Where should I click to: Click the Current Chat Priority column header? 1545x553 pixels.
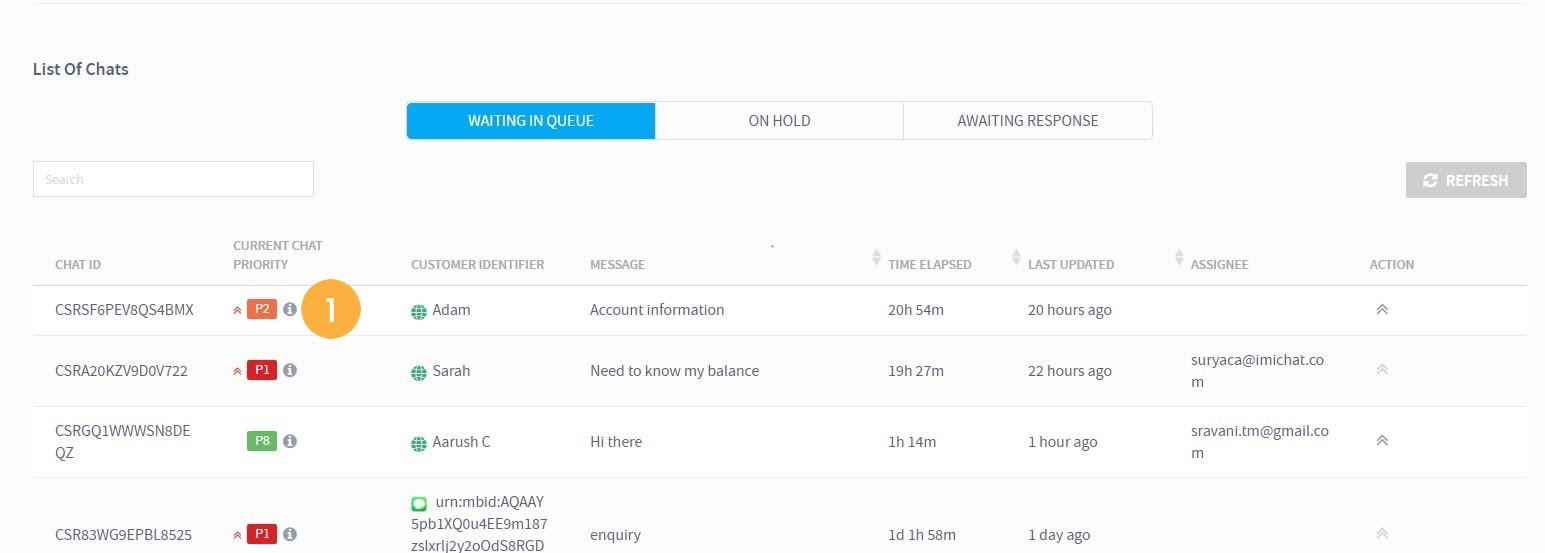278,255
